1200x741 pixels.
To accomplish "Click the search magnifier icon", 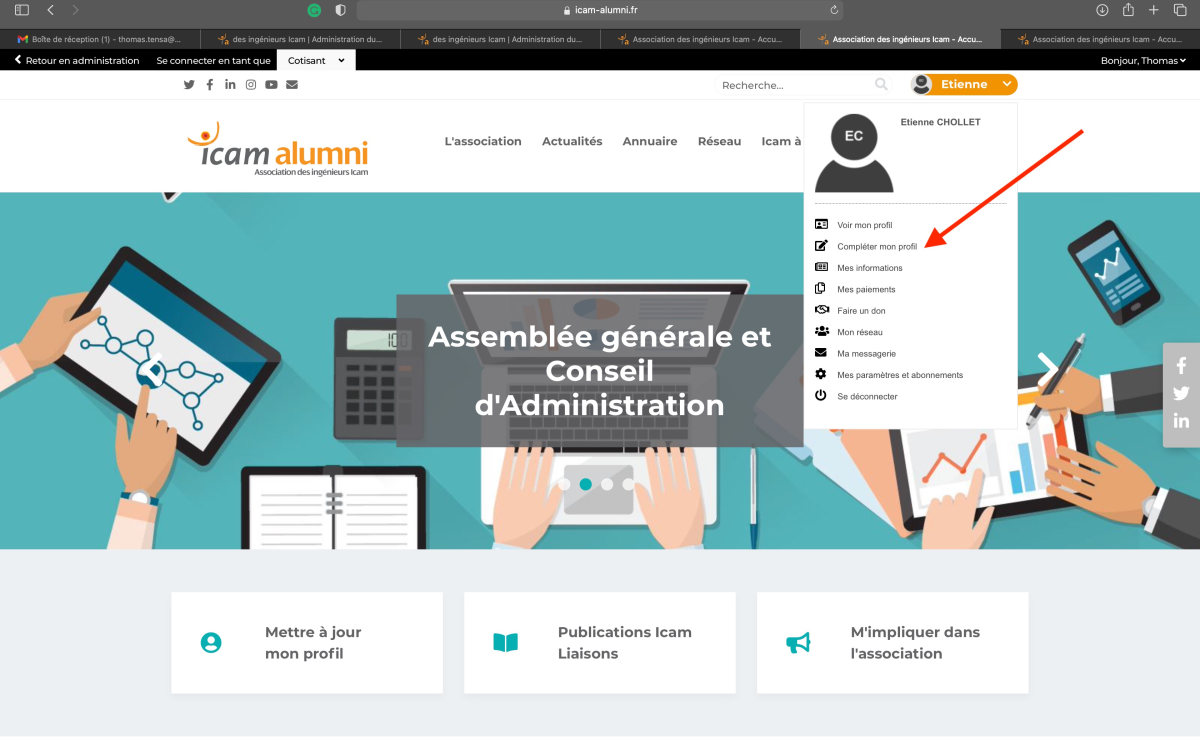I will pyautogui.click(x=881, y=85).
